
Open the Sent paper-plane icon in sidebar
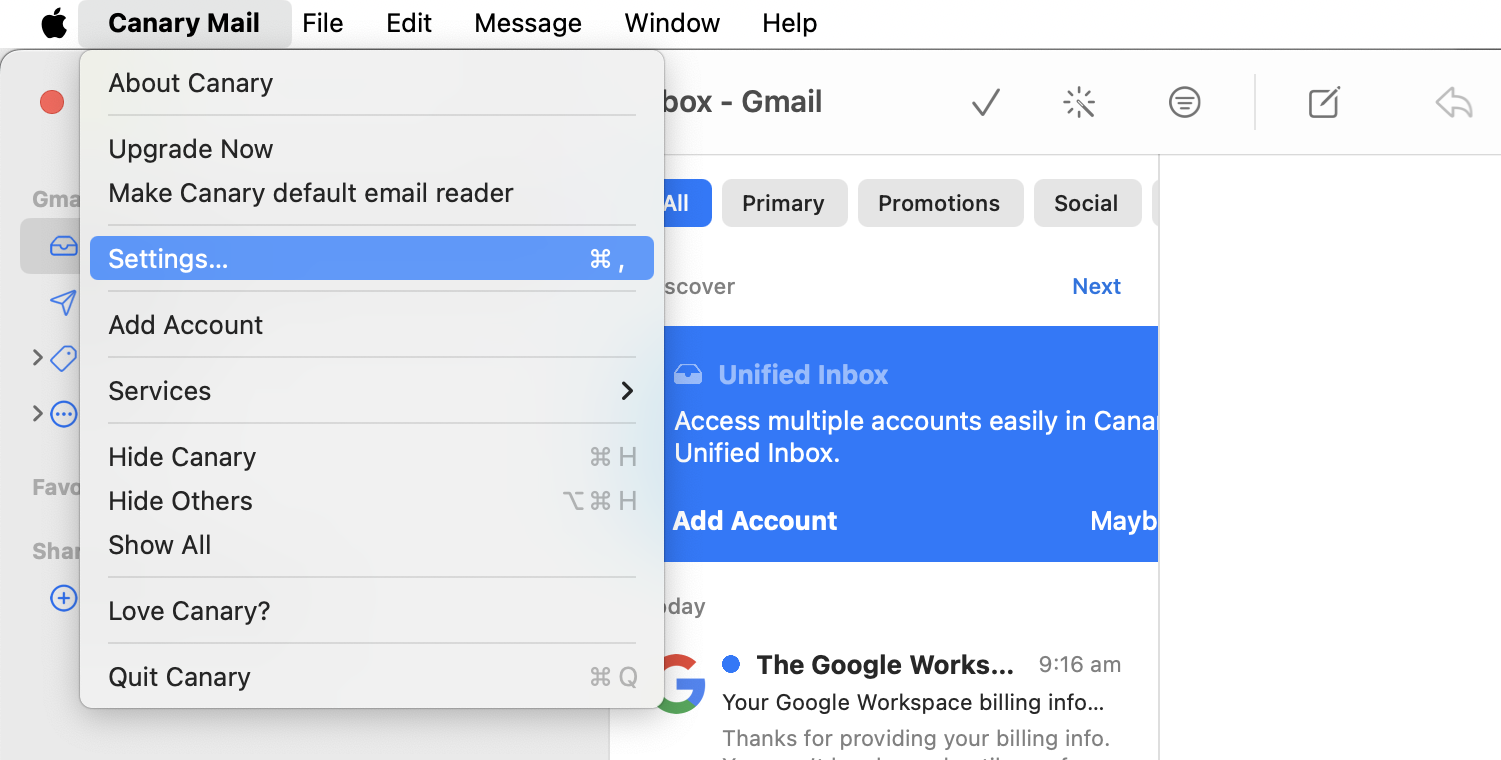[x=63, y=302]
